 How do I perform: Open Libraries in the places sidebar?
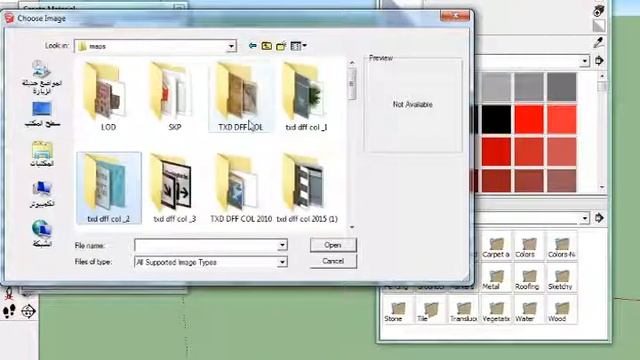42,153
